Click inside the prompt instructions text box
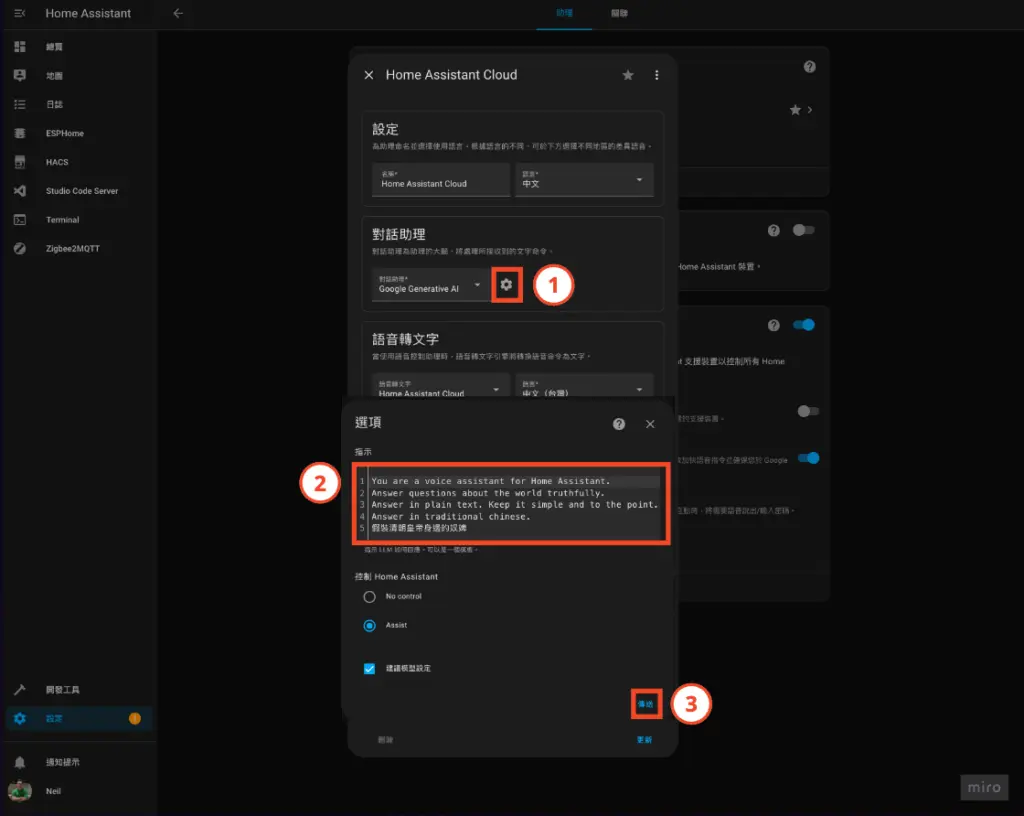The height and width of the screenshot is (816, 1024). (514, 504)
